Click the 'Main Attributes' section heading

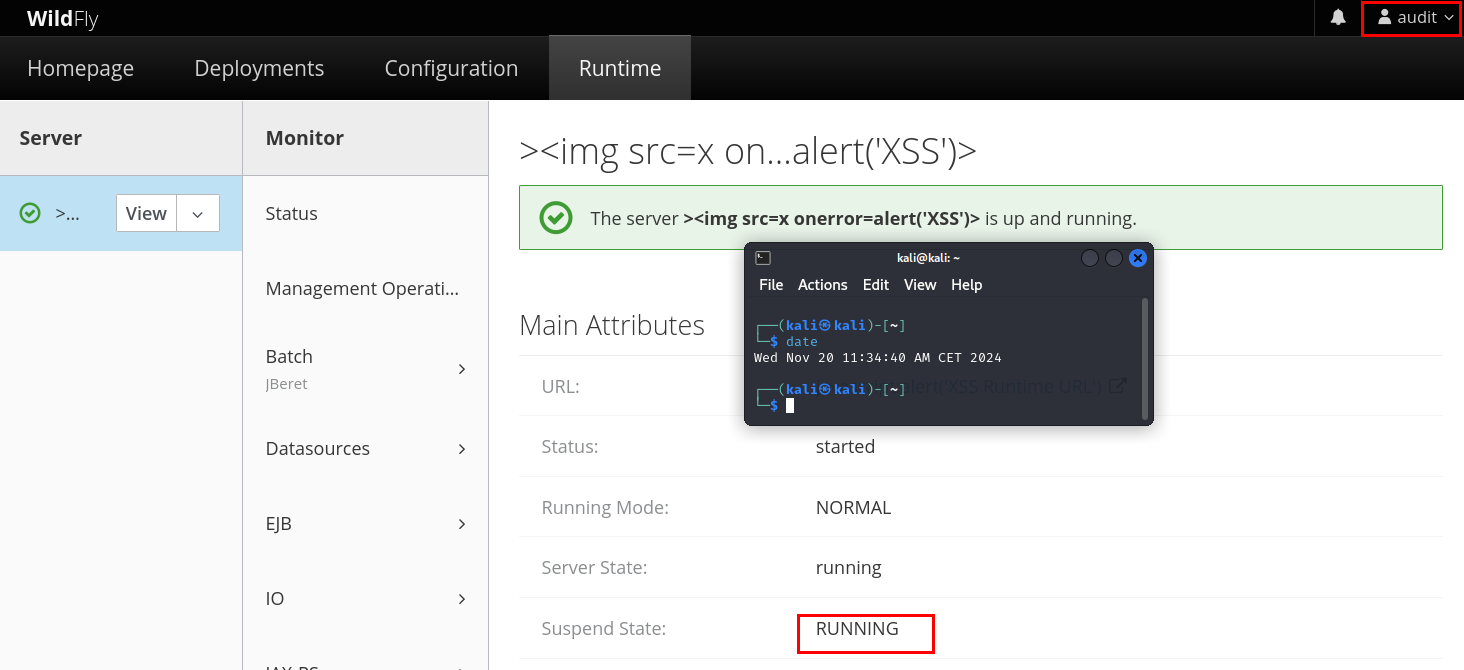[x=612, y=325]
